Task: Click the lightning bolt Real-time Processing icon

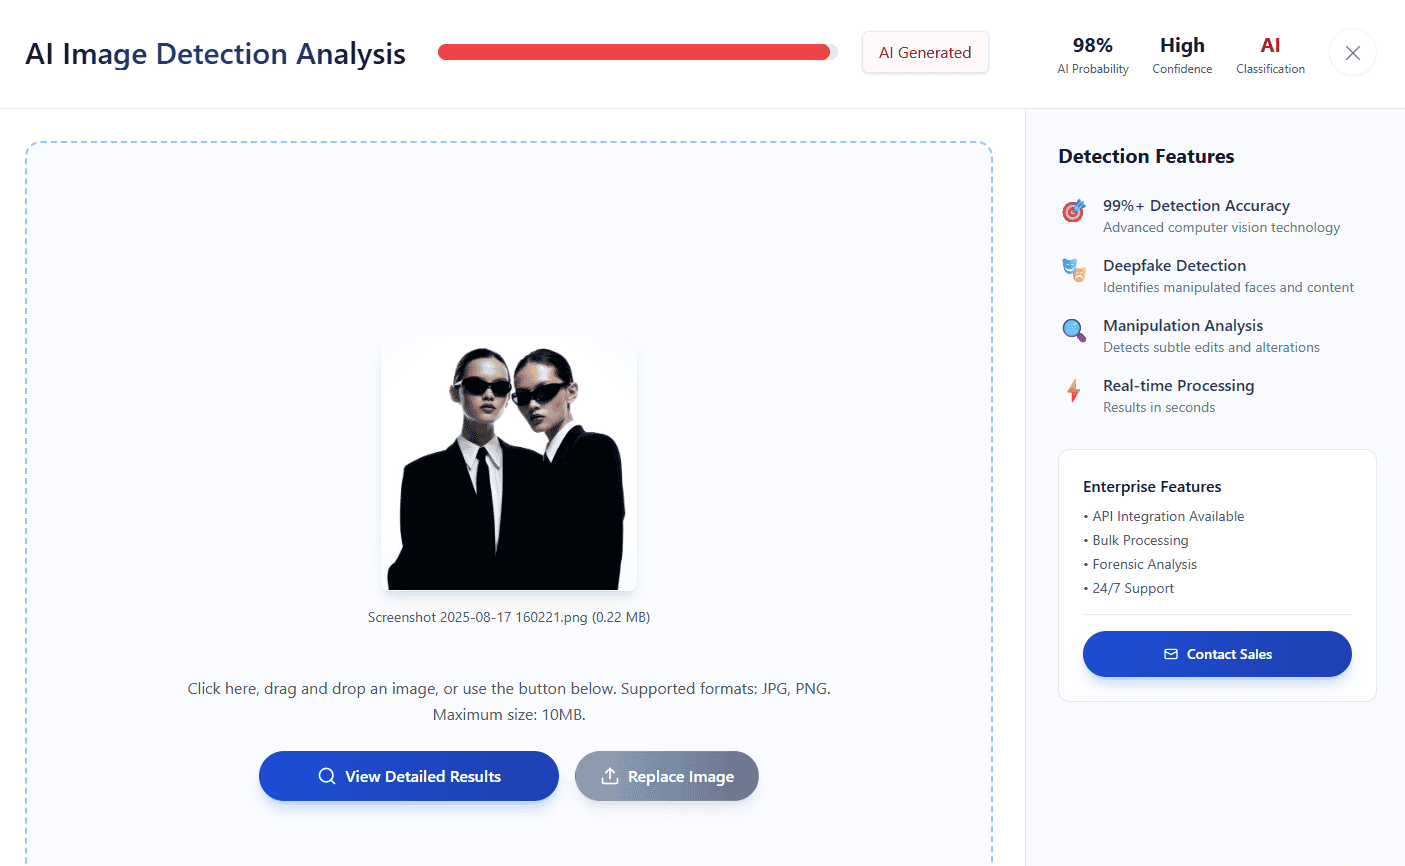Action: (1074, 390)
